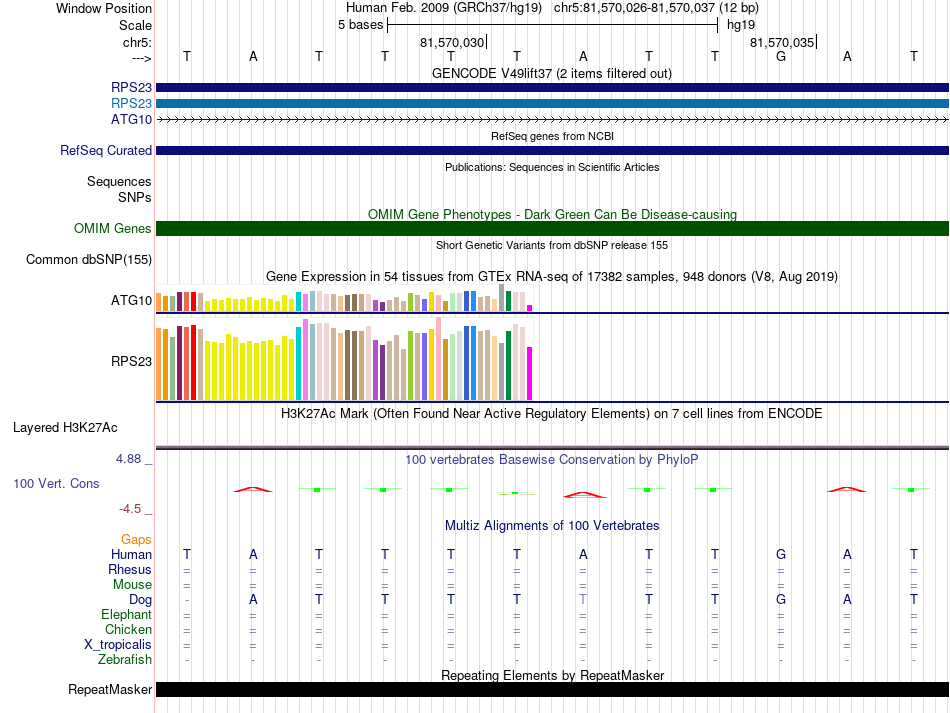Screen dimensions: 950x713
Task: Click the Elephant species label
Action: [126, 614]
